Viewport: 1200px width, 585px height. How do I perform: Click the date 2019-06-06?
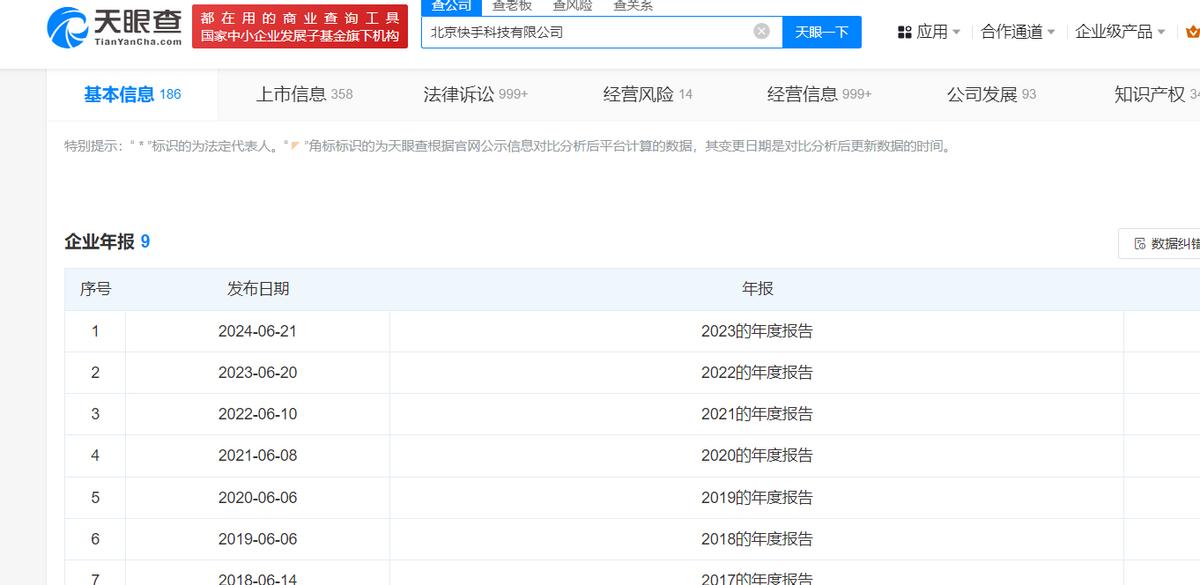coord(258,538)
